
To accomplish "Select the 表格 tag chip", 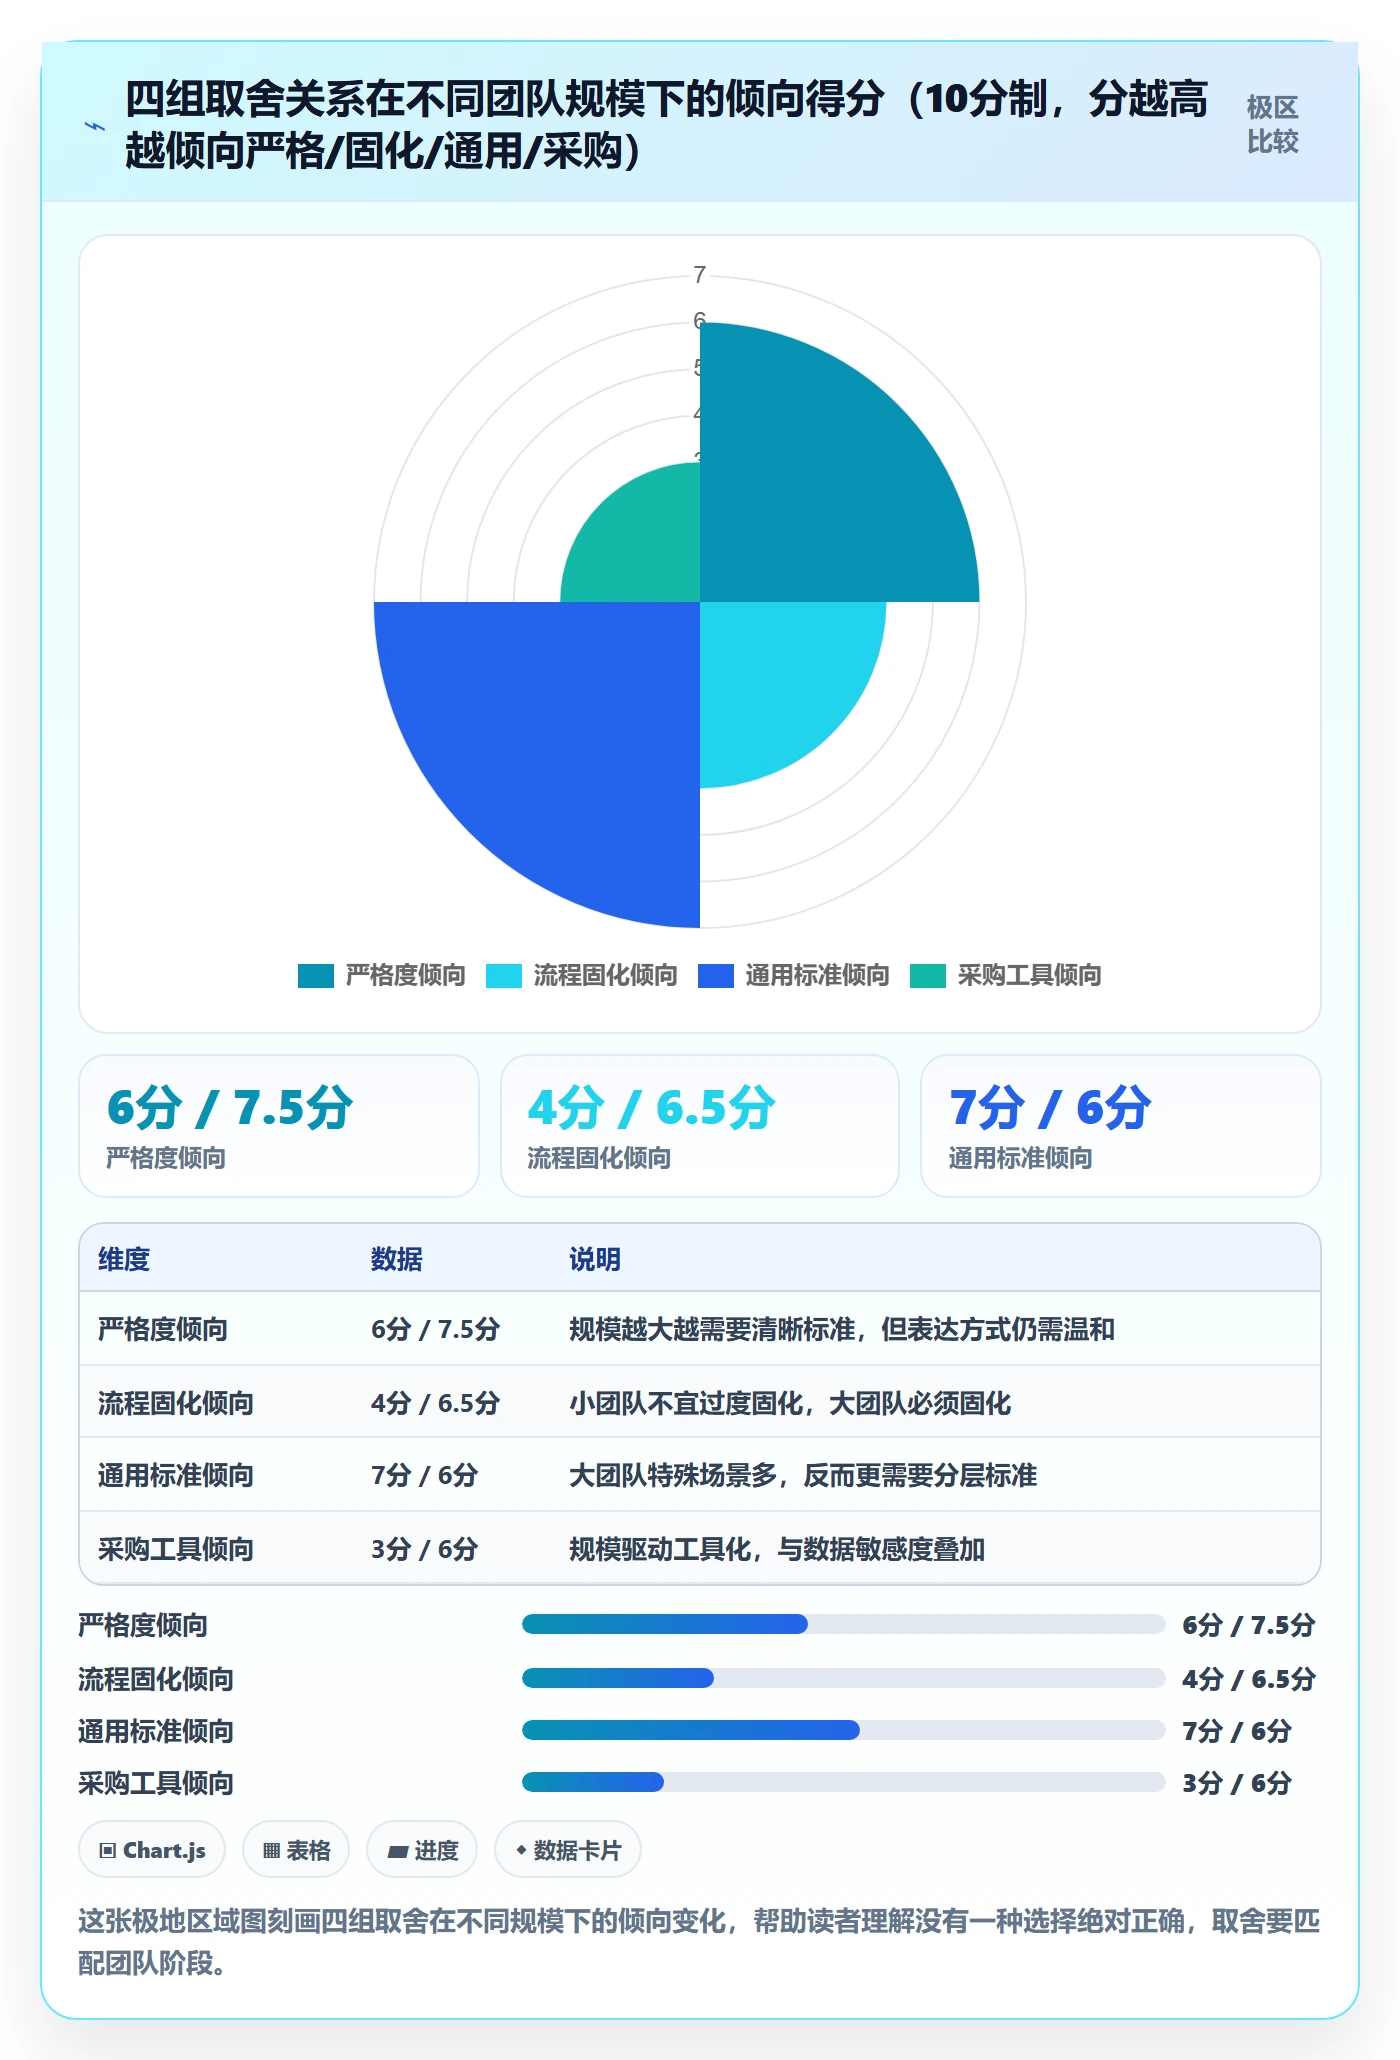I will (296, 1850).
